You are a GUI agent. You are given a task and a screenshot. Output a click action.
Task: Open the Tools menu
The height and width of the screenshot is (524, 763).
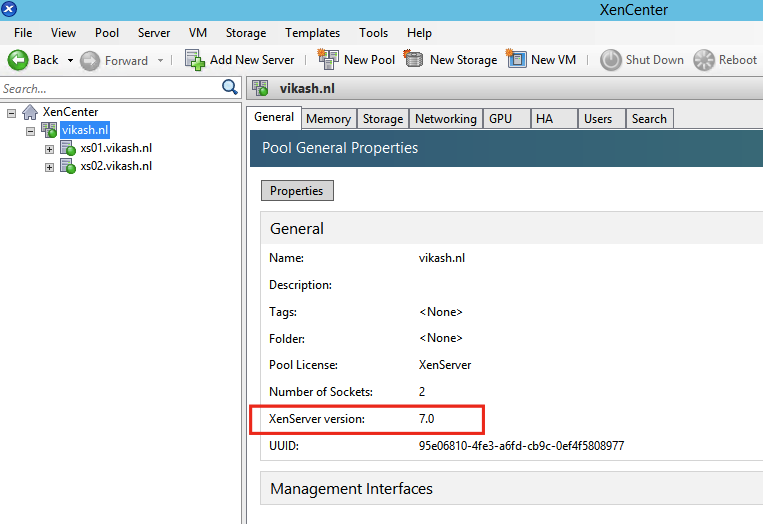click(x=373, y=33)
